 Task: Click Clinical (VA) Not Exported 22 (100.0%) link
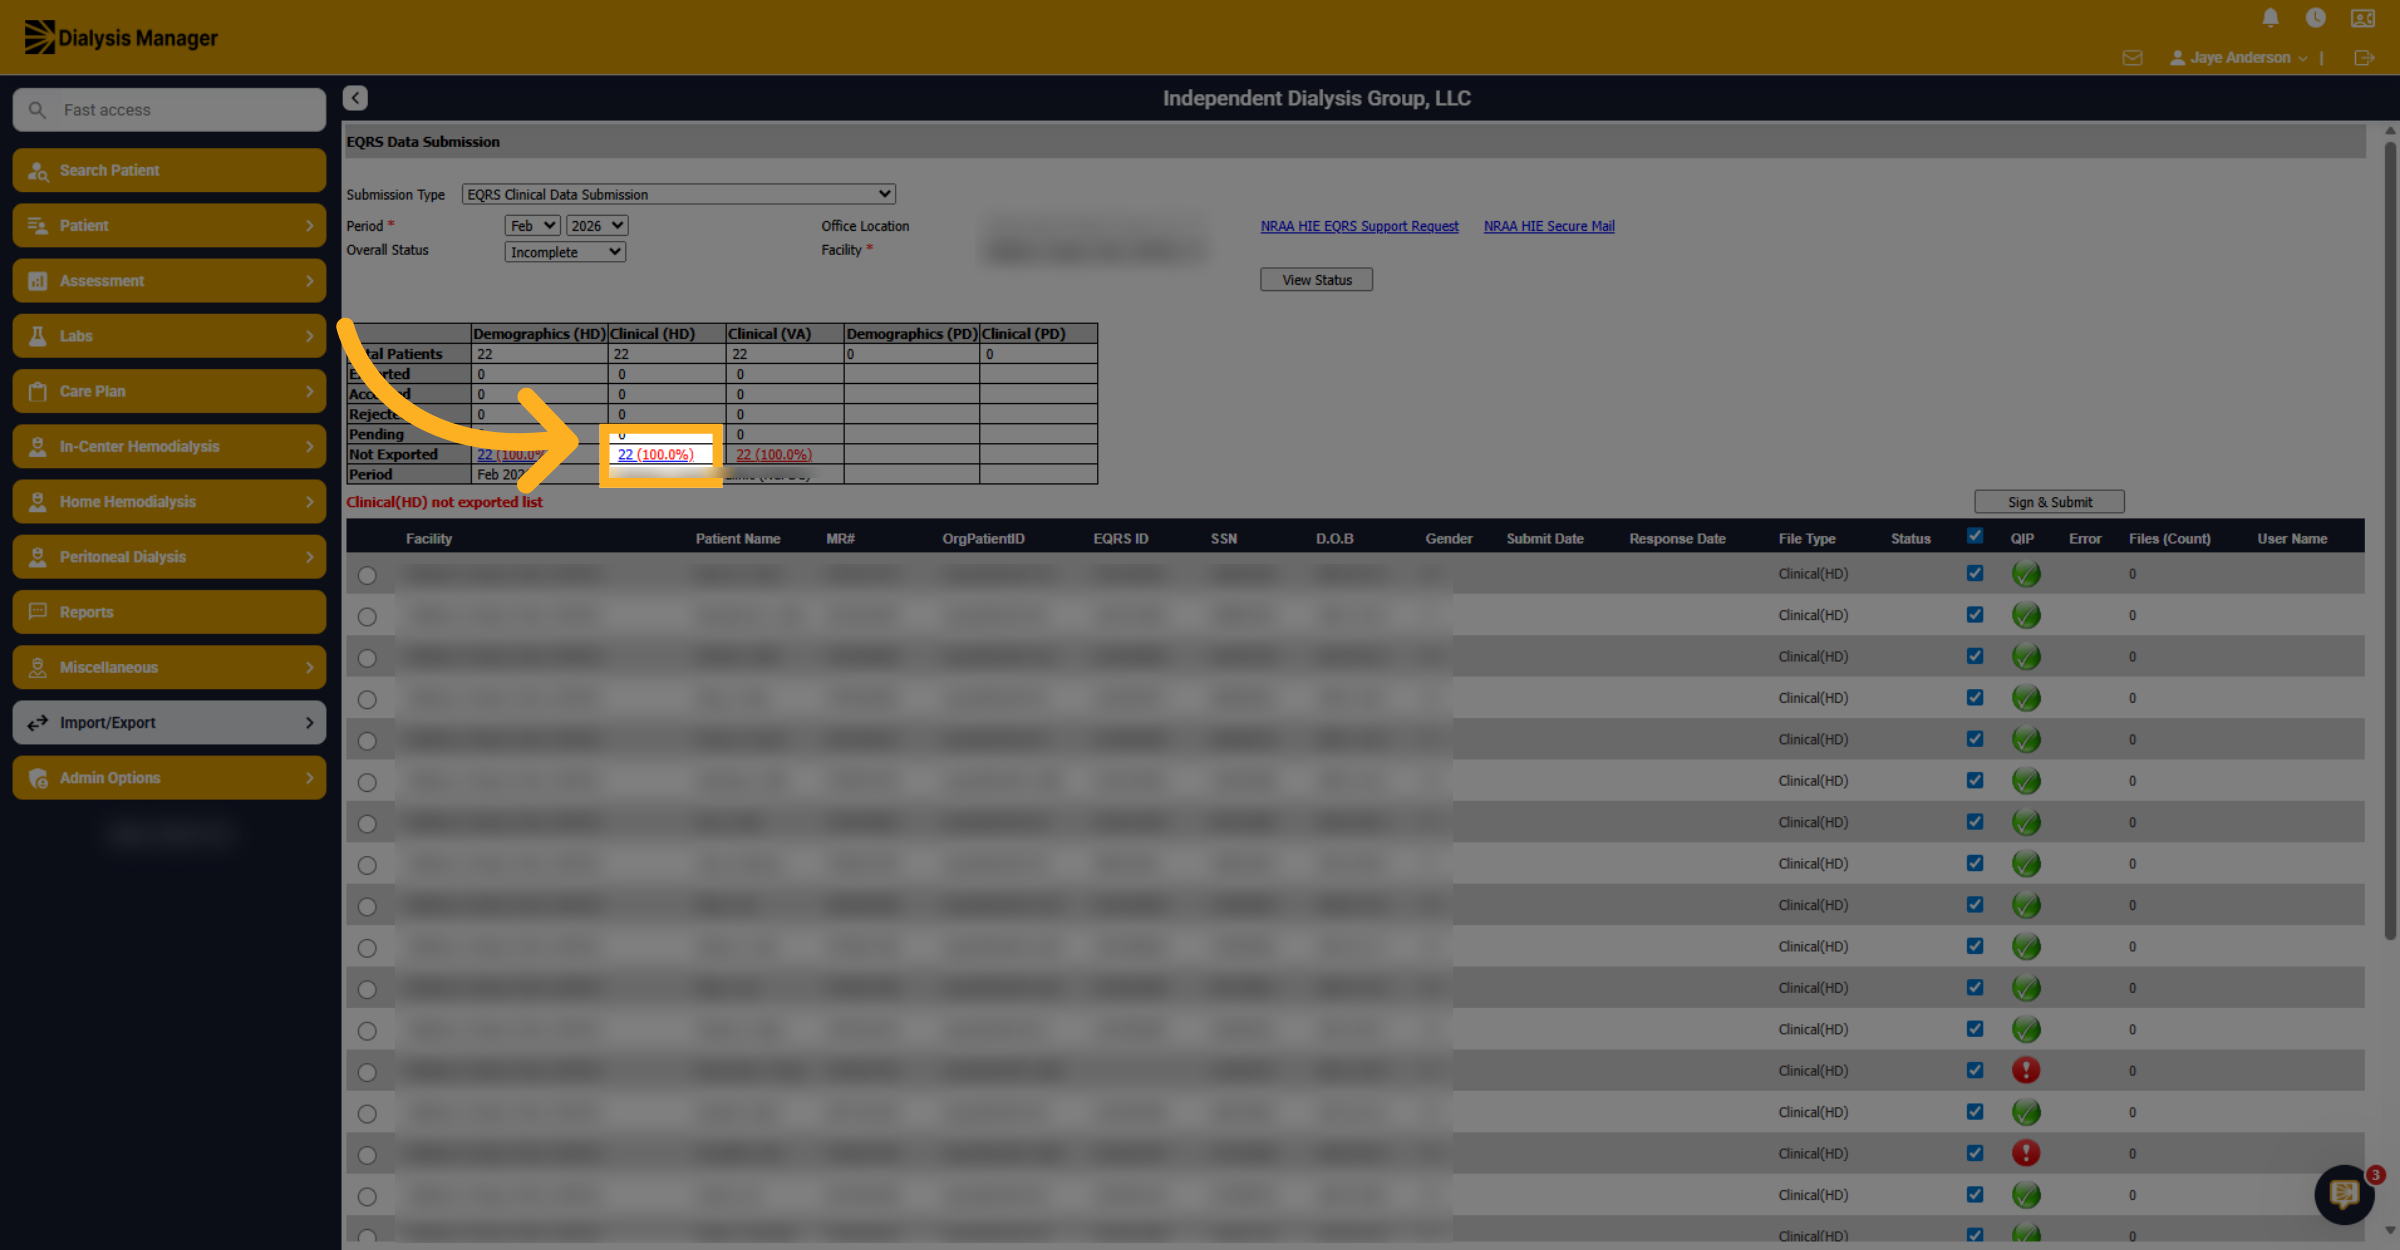(774, 455)
